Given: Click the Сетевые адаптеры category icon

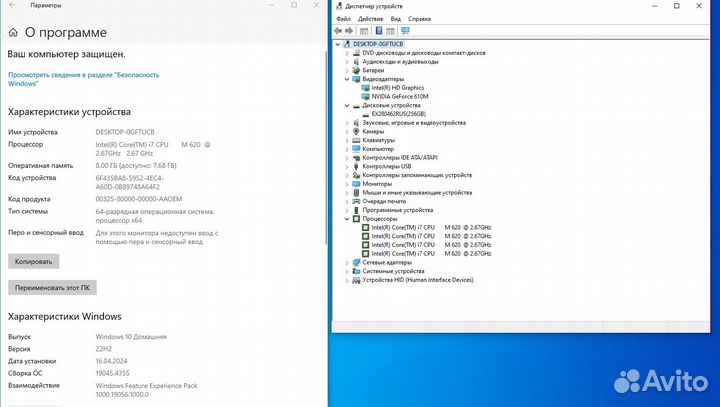Looking at the screenshot, I should [356, 262].
